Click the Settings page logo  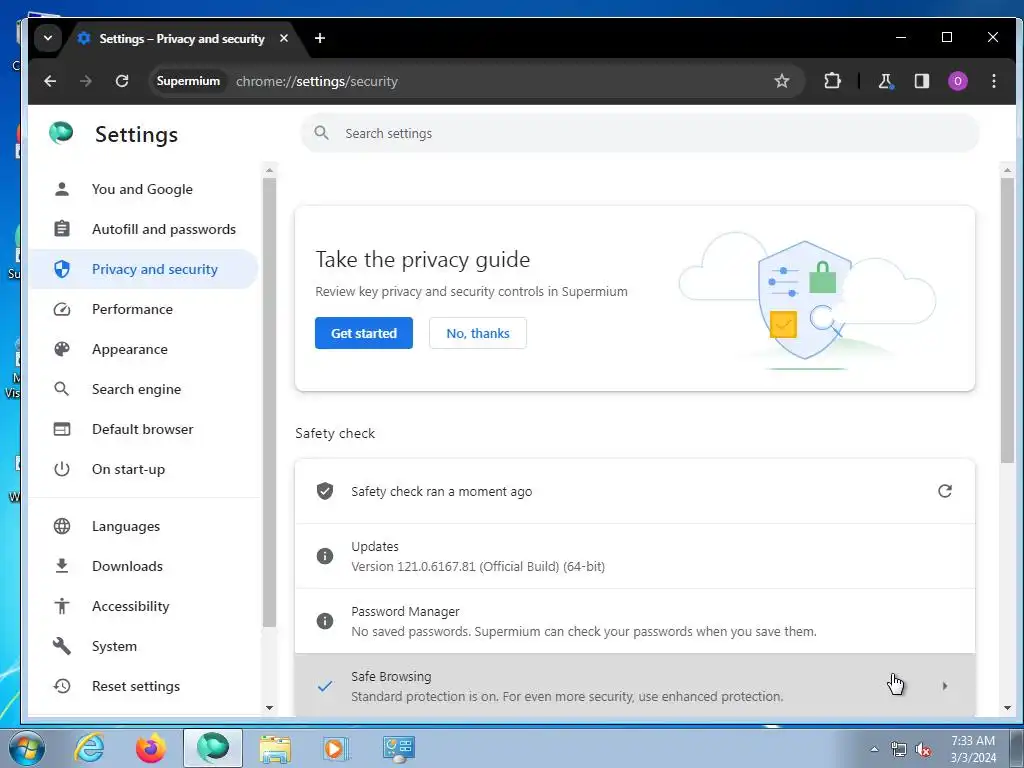coord(61,133)
